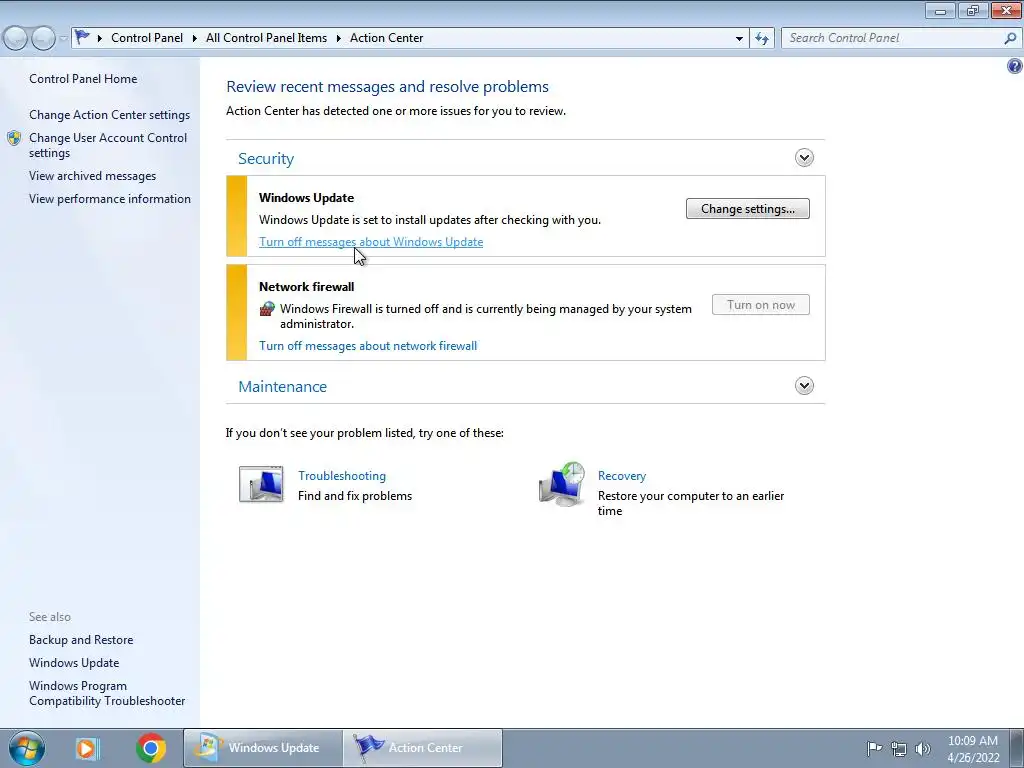The height and width of the screenshot is (768, 1024).
Task: Click the Change settings... button
Action: (748, 209)
